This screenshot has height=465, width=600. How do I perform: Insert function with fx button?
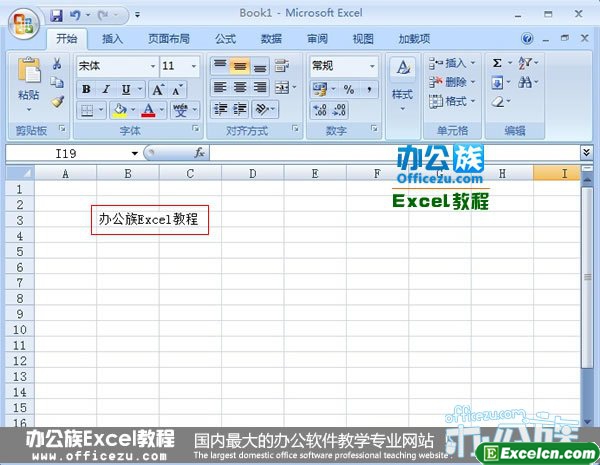pyautogui.click(x=199, y=153)
